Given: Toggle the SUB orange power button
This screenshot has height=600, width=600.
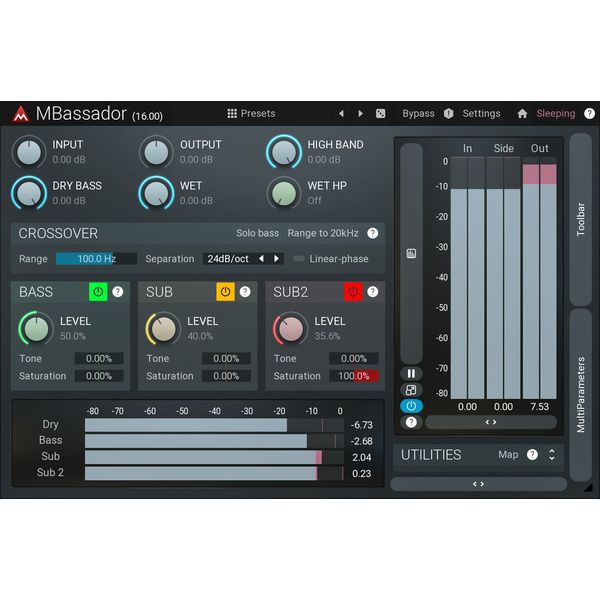Looking at the screenshot, I should click(x=225, y=292).
